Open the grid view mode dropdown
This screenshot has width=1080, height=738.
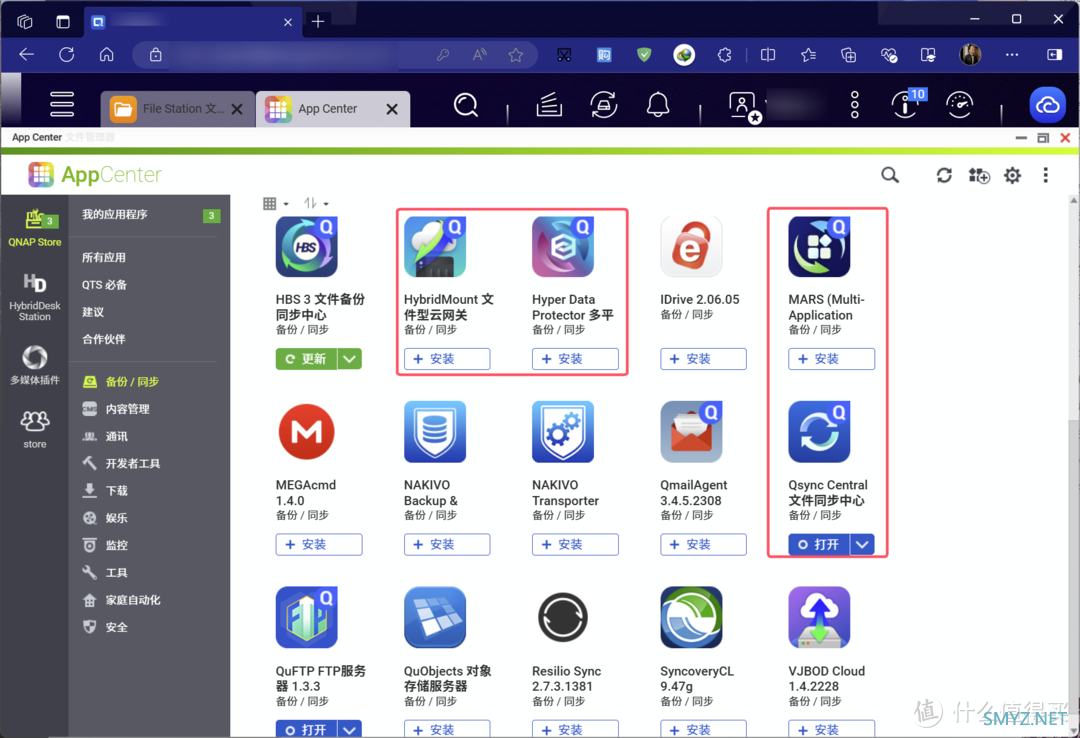click(x=276, y=203)
